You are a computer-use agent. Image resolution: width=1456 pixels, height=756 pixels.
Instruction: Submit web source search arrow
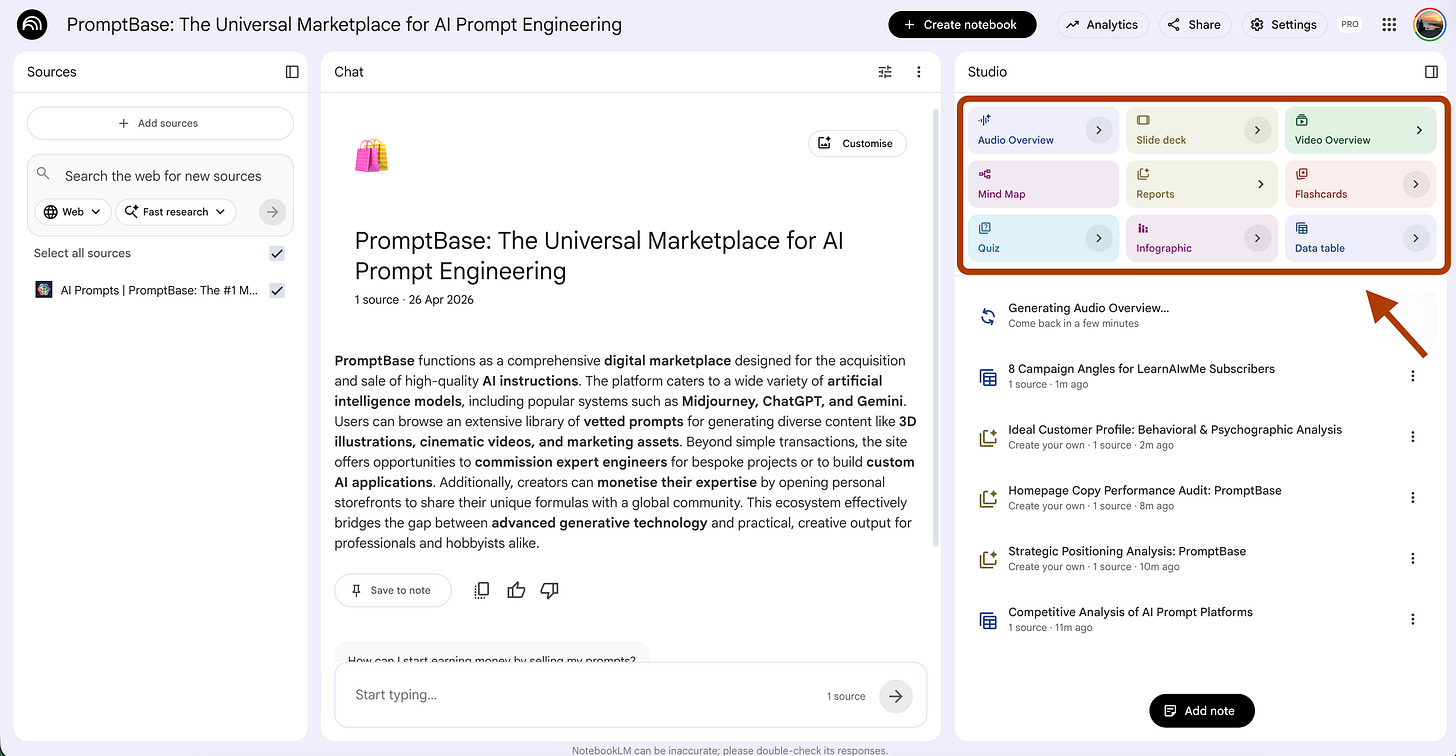tap(272, 212)
